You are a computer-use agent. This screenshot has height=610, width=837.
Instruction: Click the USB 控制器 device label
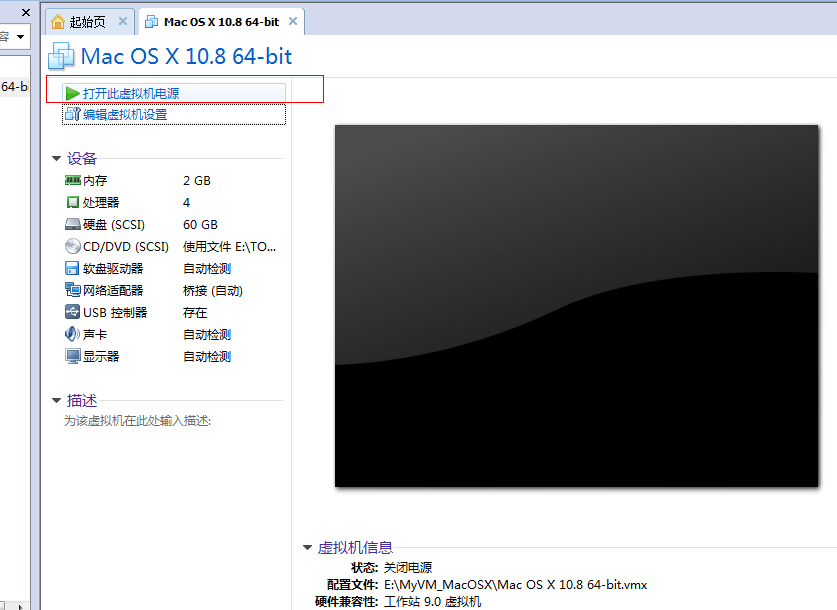[115, 312]
